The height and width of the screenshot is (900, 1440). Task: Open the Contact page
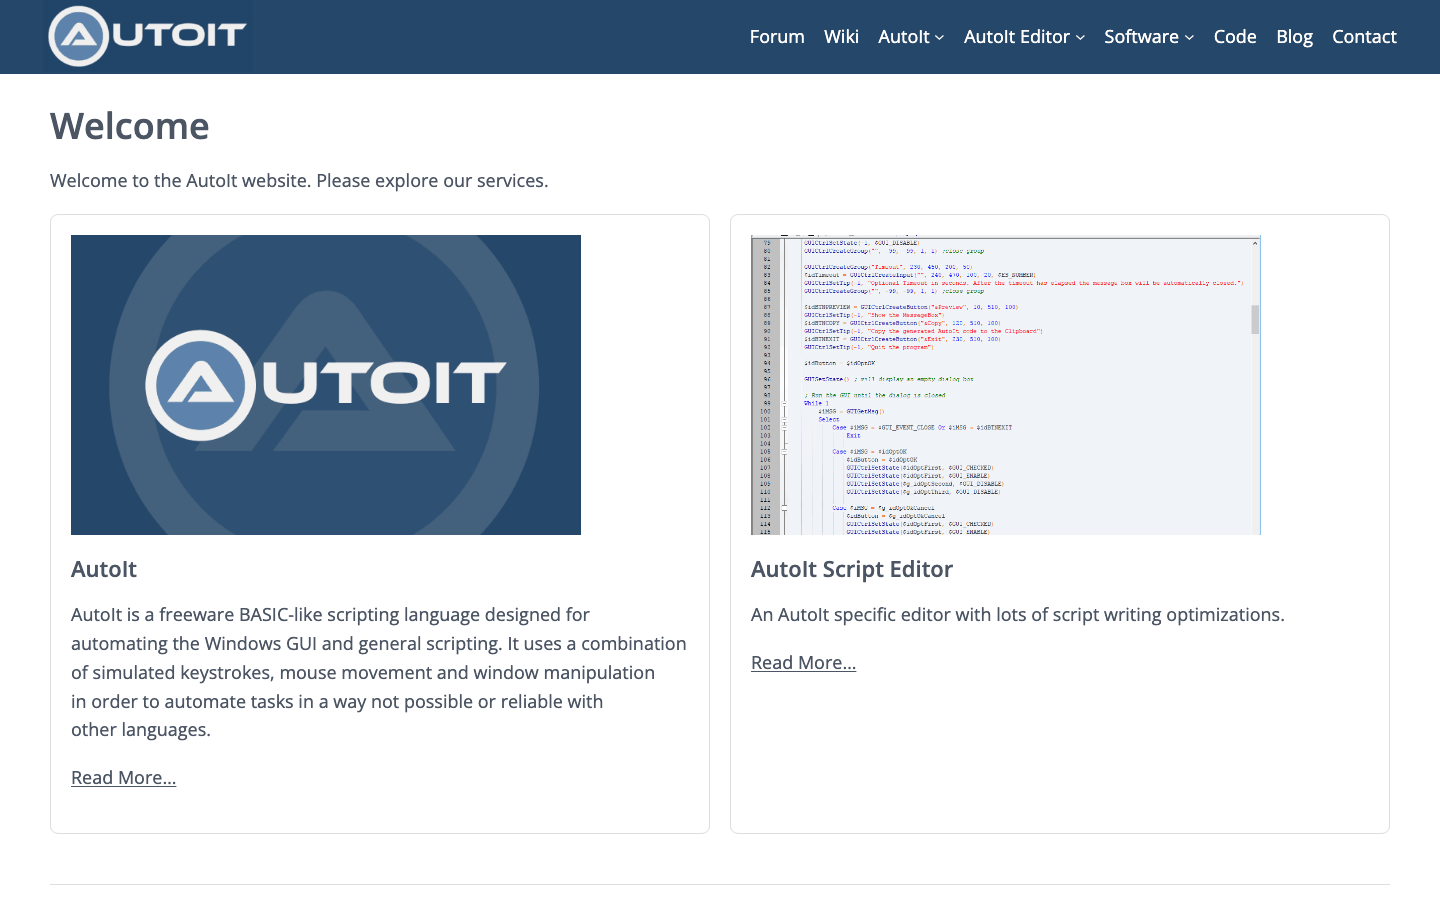pos(1364,36)
